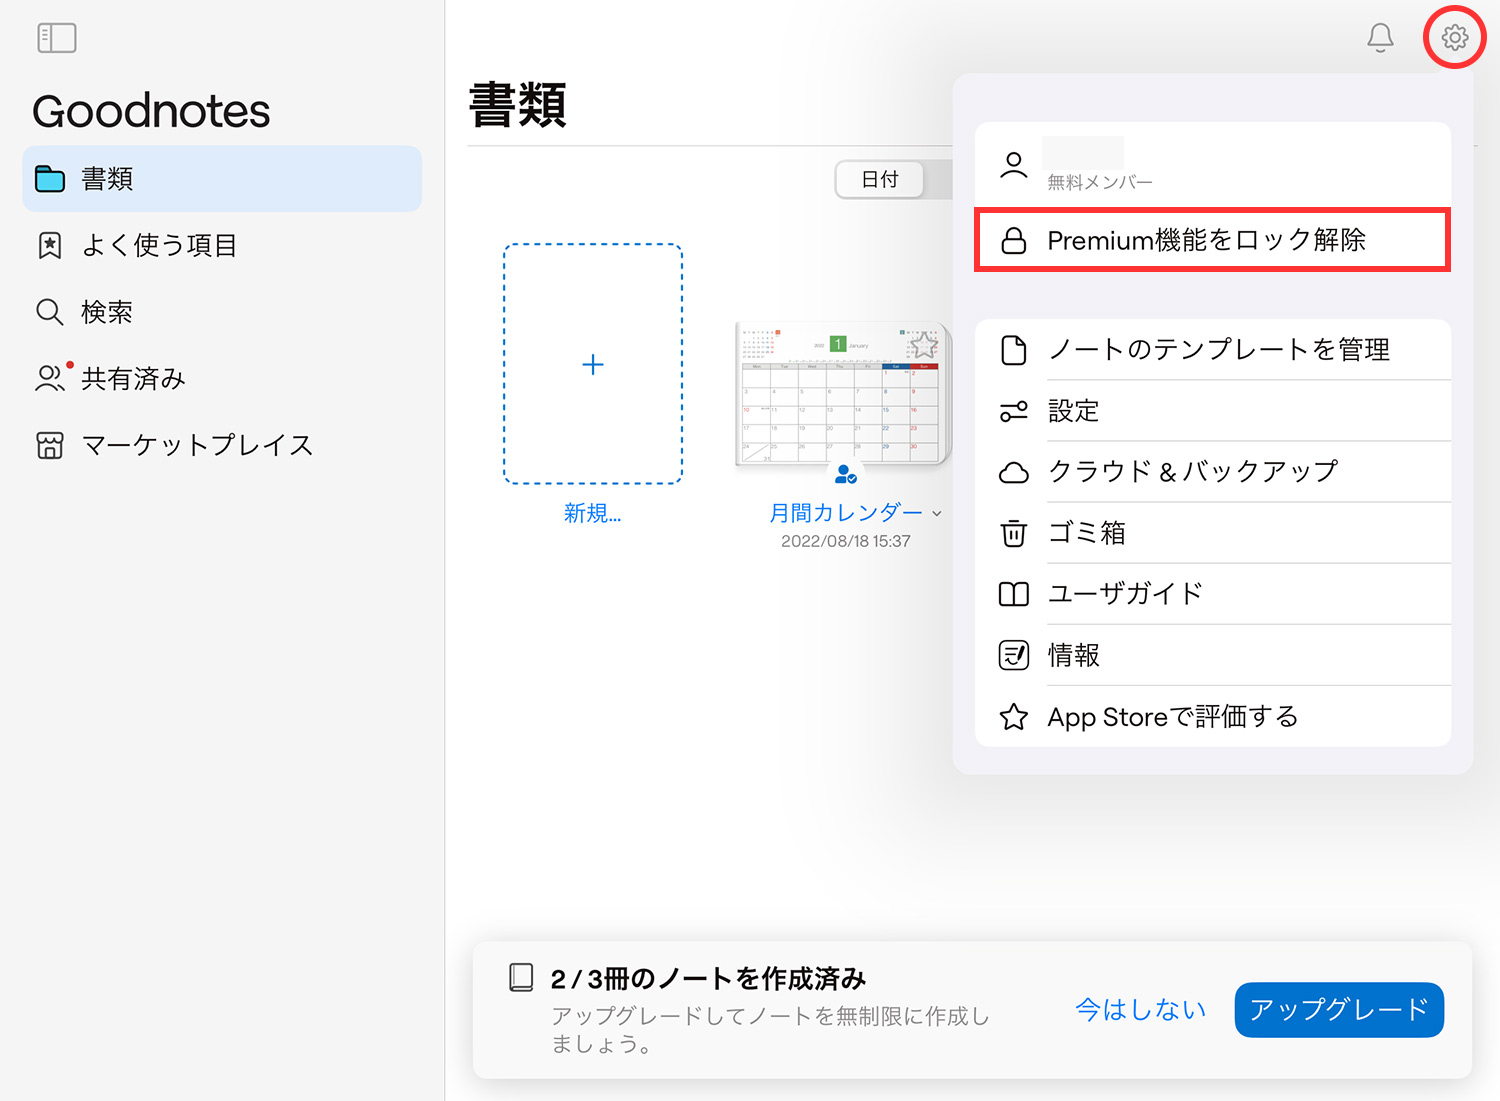Expand 月間カレンダー title chevron

tap(937, 514)
